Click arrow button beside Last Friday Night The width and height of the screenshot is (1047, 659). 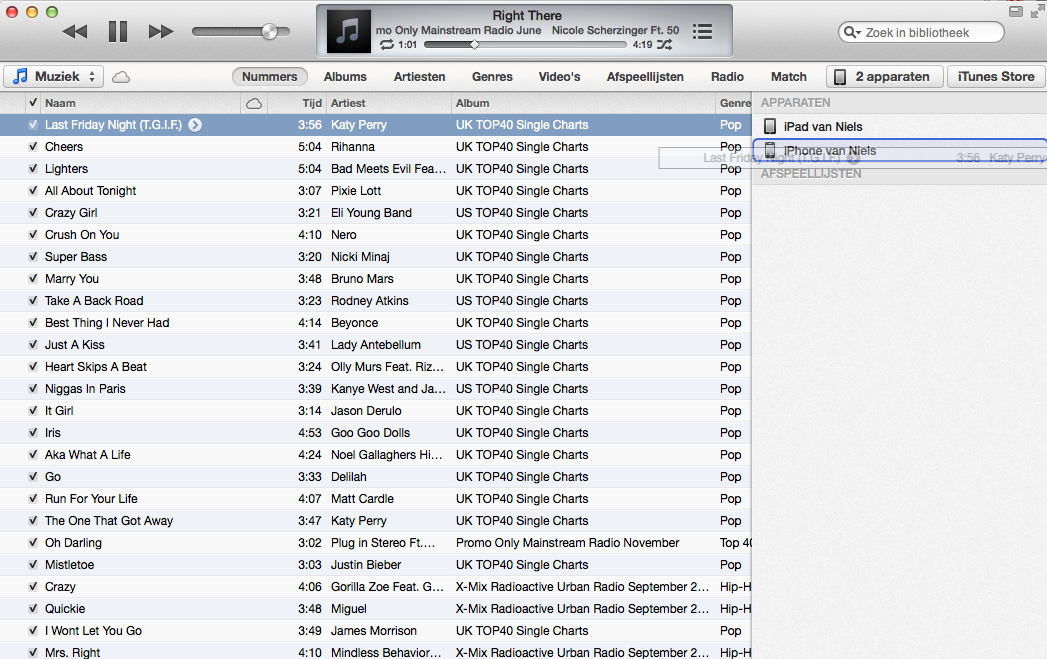tap(195, 125)
